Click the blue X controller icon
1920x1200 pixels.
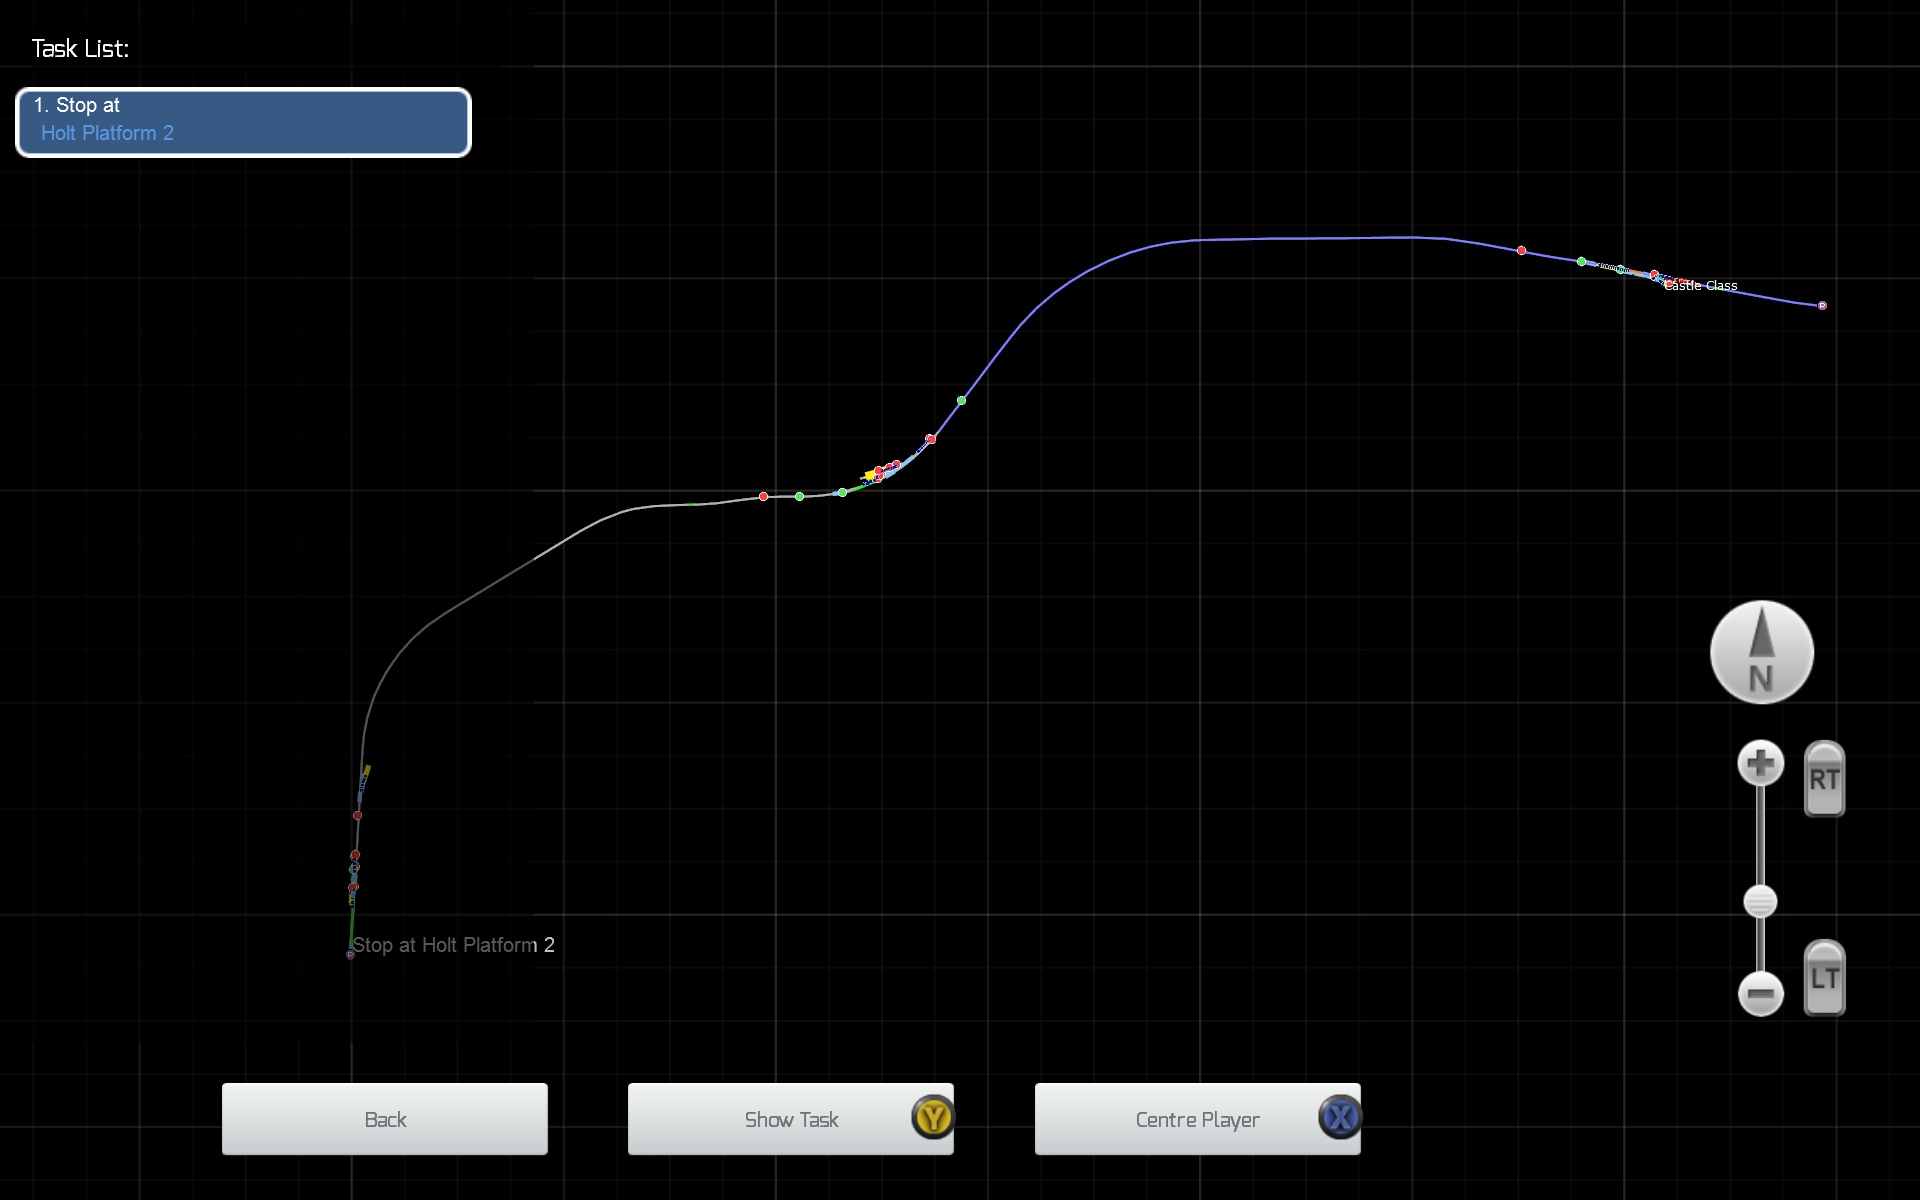click(x=1340, y=1117)
